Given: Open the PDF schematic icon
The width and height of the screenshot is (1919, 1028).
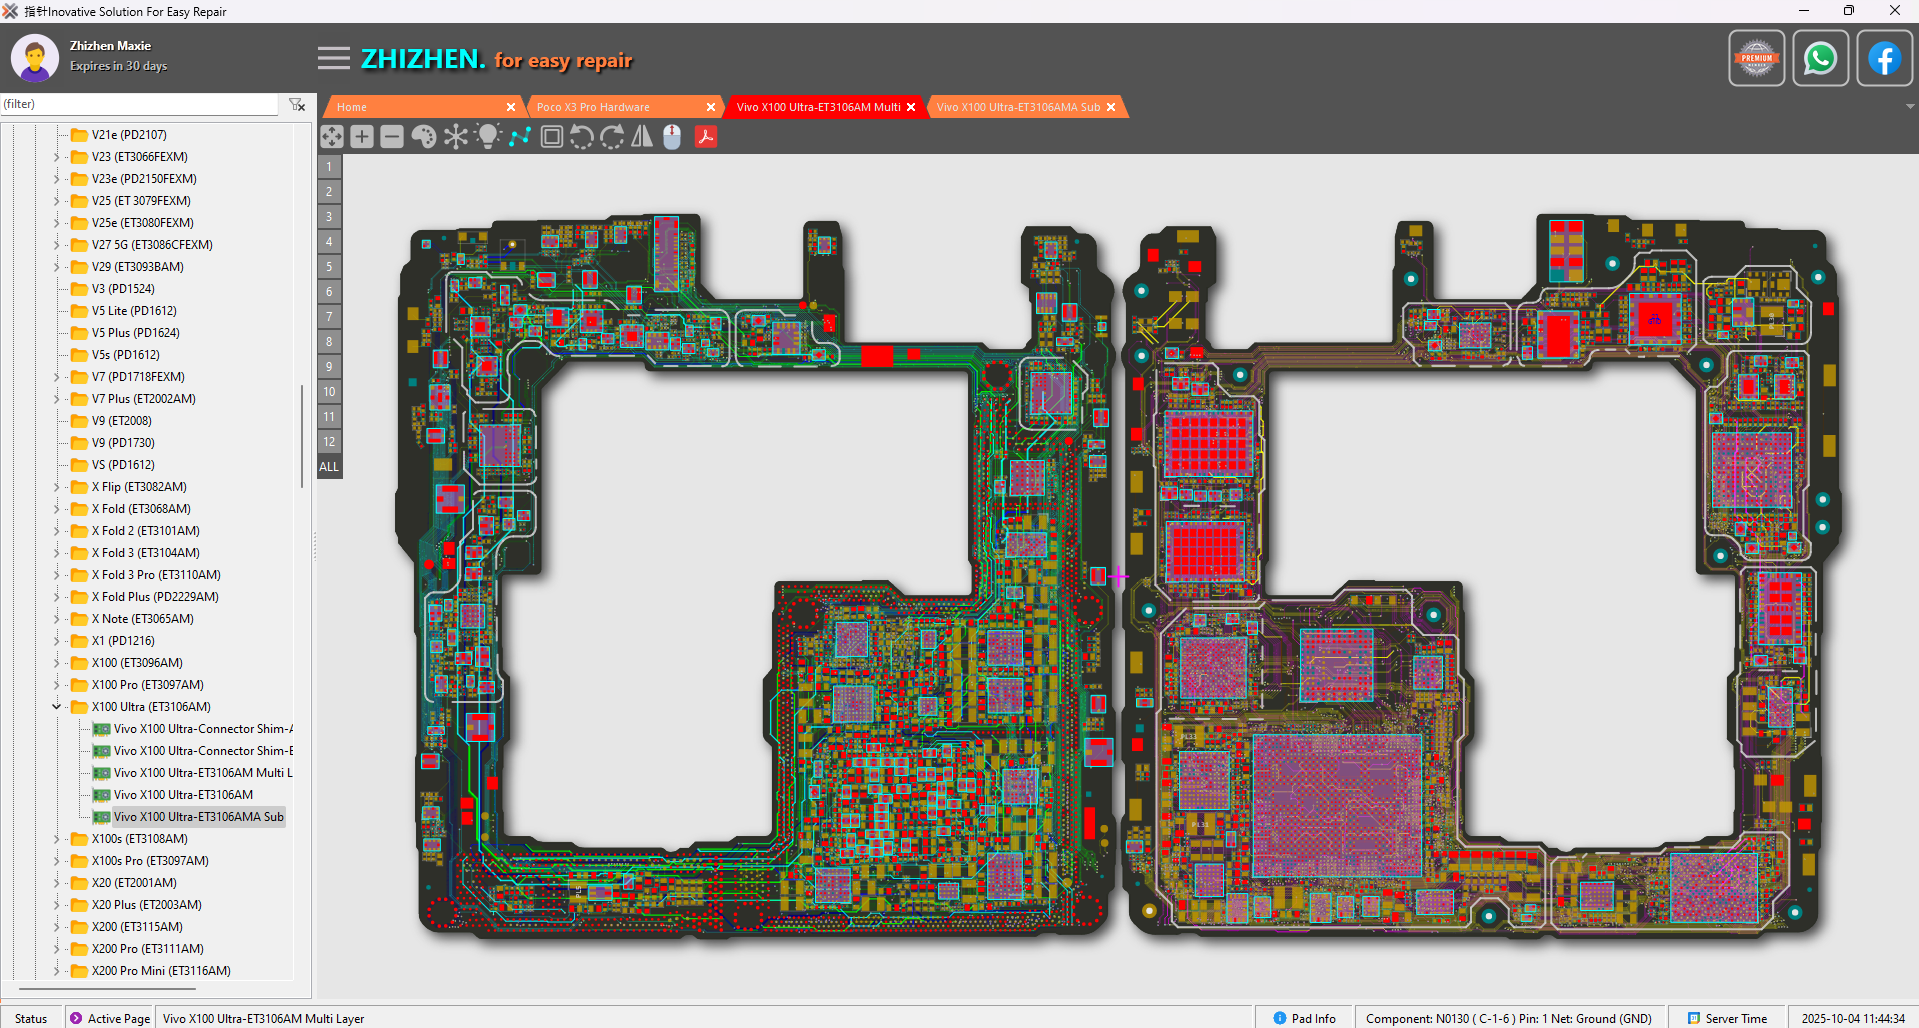Looking at the screenshot, I should pos(706,137).
